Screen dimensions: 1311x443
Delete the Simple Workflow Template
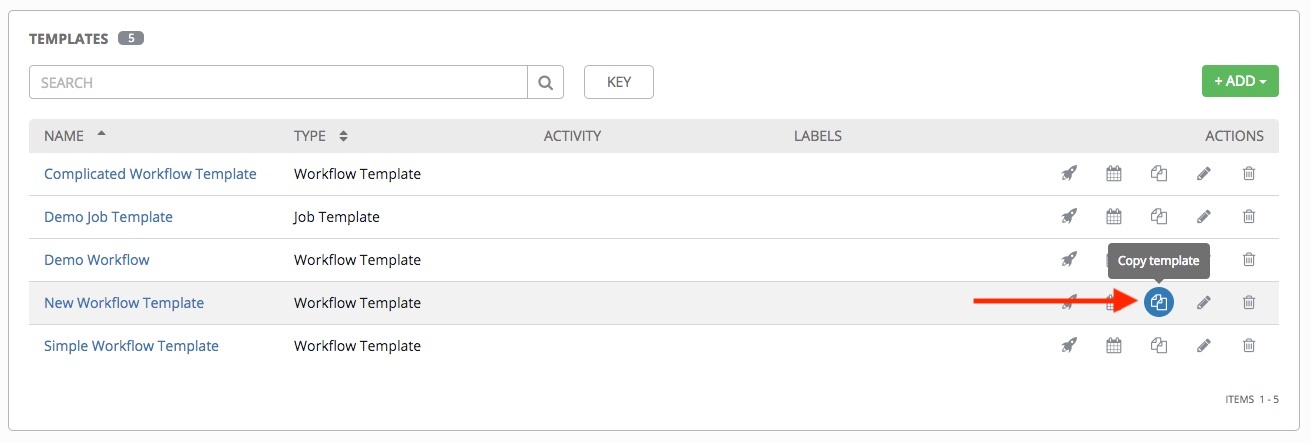tap(1249, 346)
